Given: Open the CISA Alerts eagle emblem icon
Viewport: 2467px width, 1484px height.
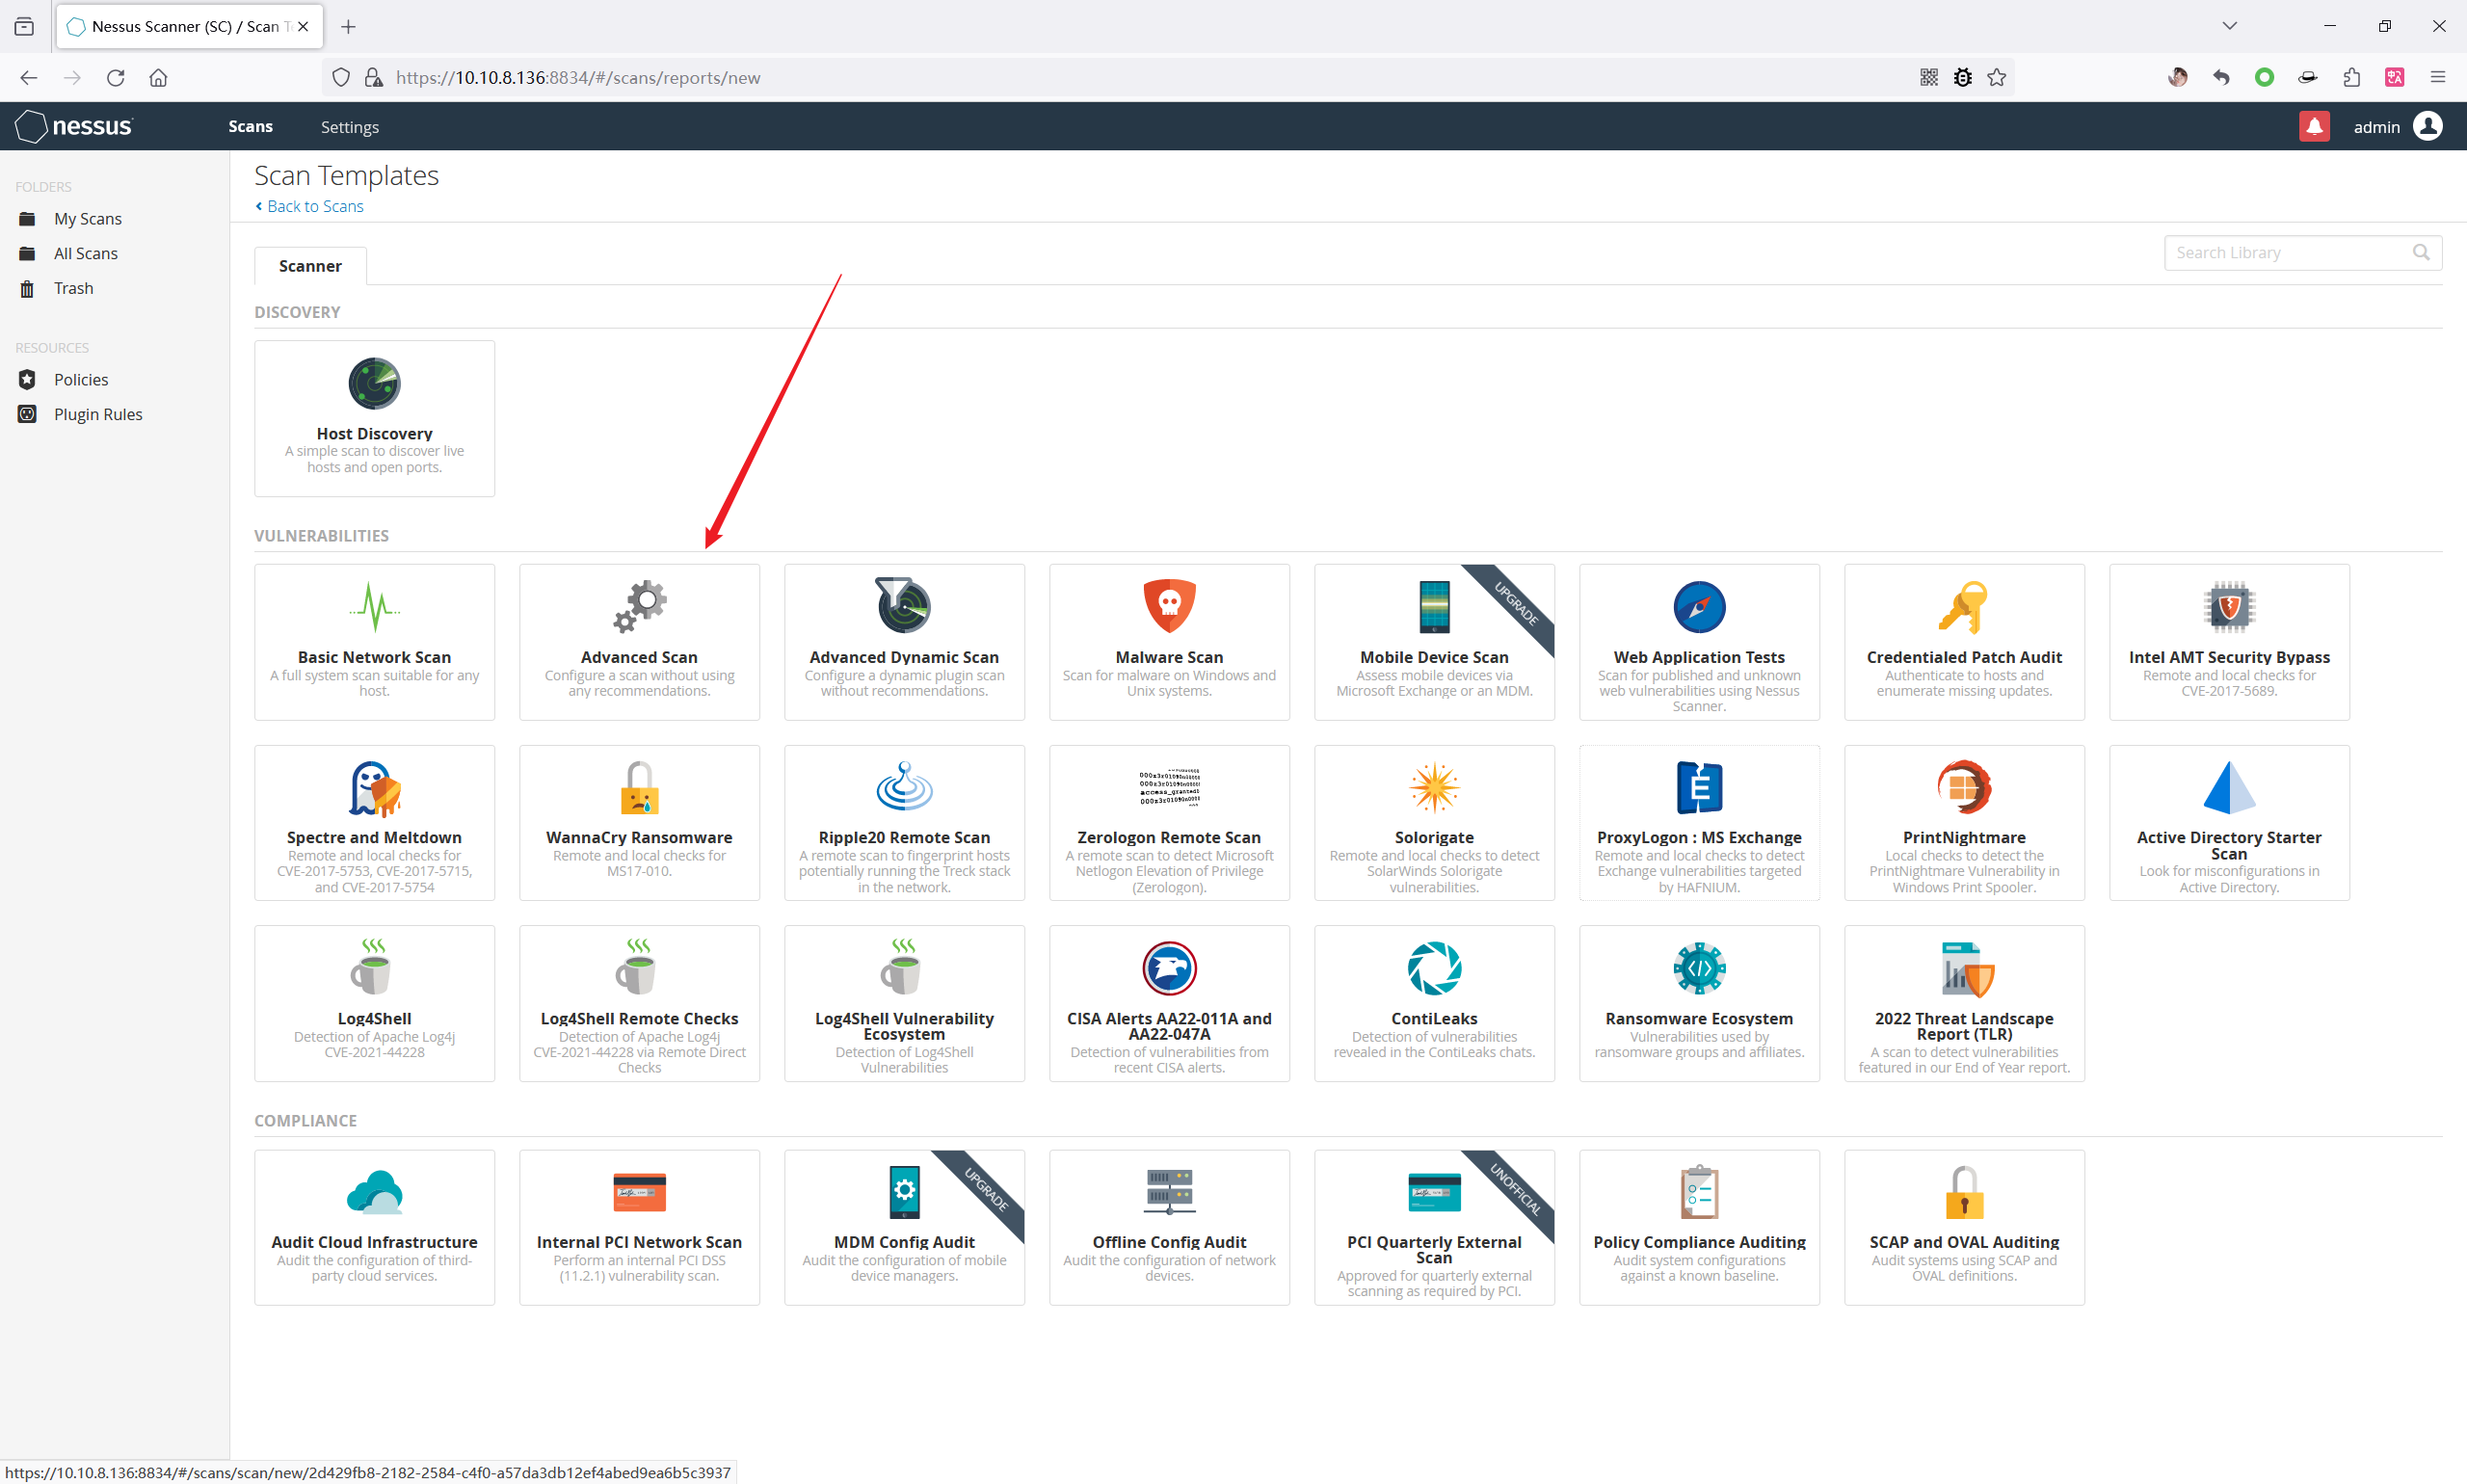Looking at the screenshot, I should pyautogui.click(x=1169, y=968).
